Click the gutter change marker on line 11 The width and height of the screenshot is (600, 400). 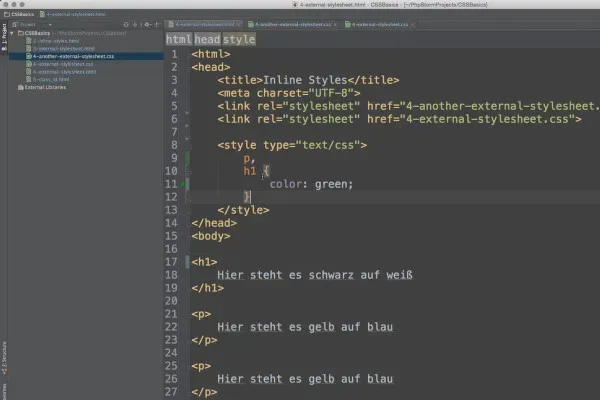pos(187,184)
